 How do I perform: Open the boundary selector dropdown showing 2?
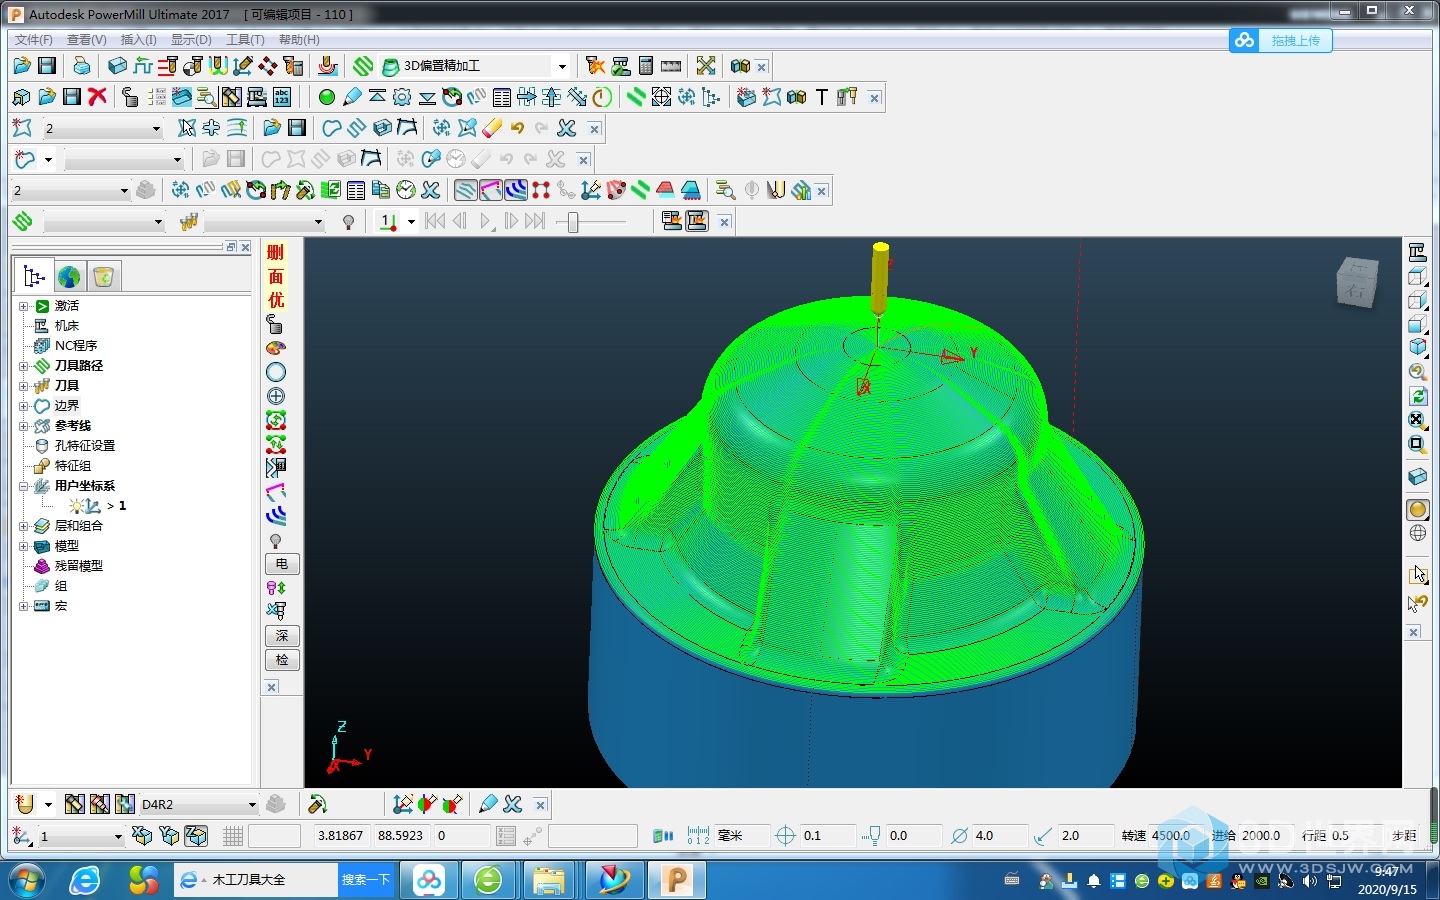click(156, 128)
